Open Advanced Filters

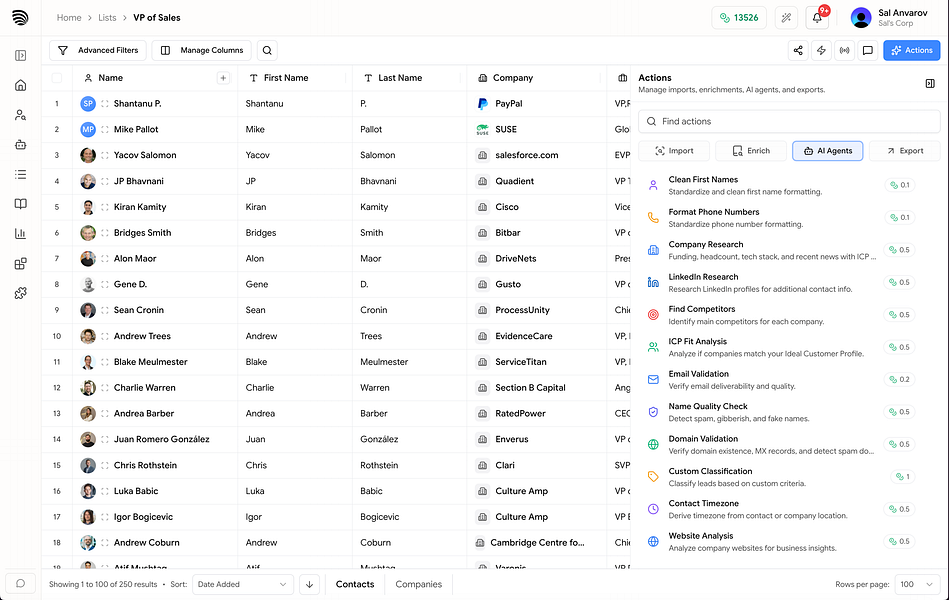click(98, 50)
